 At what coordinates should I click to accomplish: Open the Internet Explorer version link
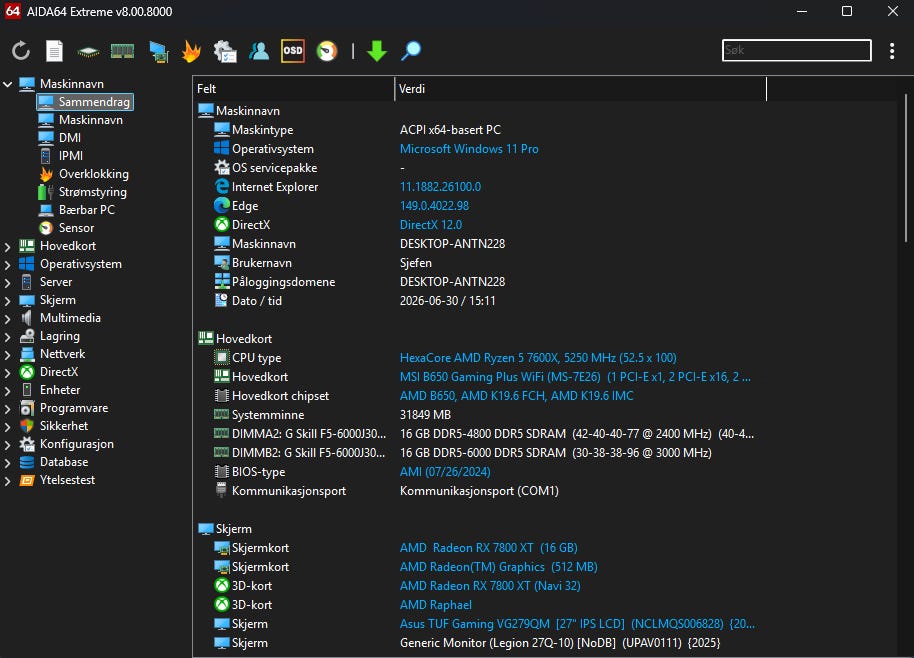point(440,187)
